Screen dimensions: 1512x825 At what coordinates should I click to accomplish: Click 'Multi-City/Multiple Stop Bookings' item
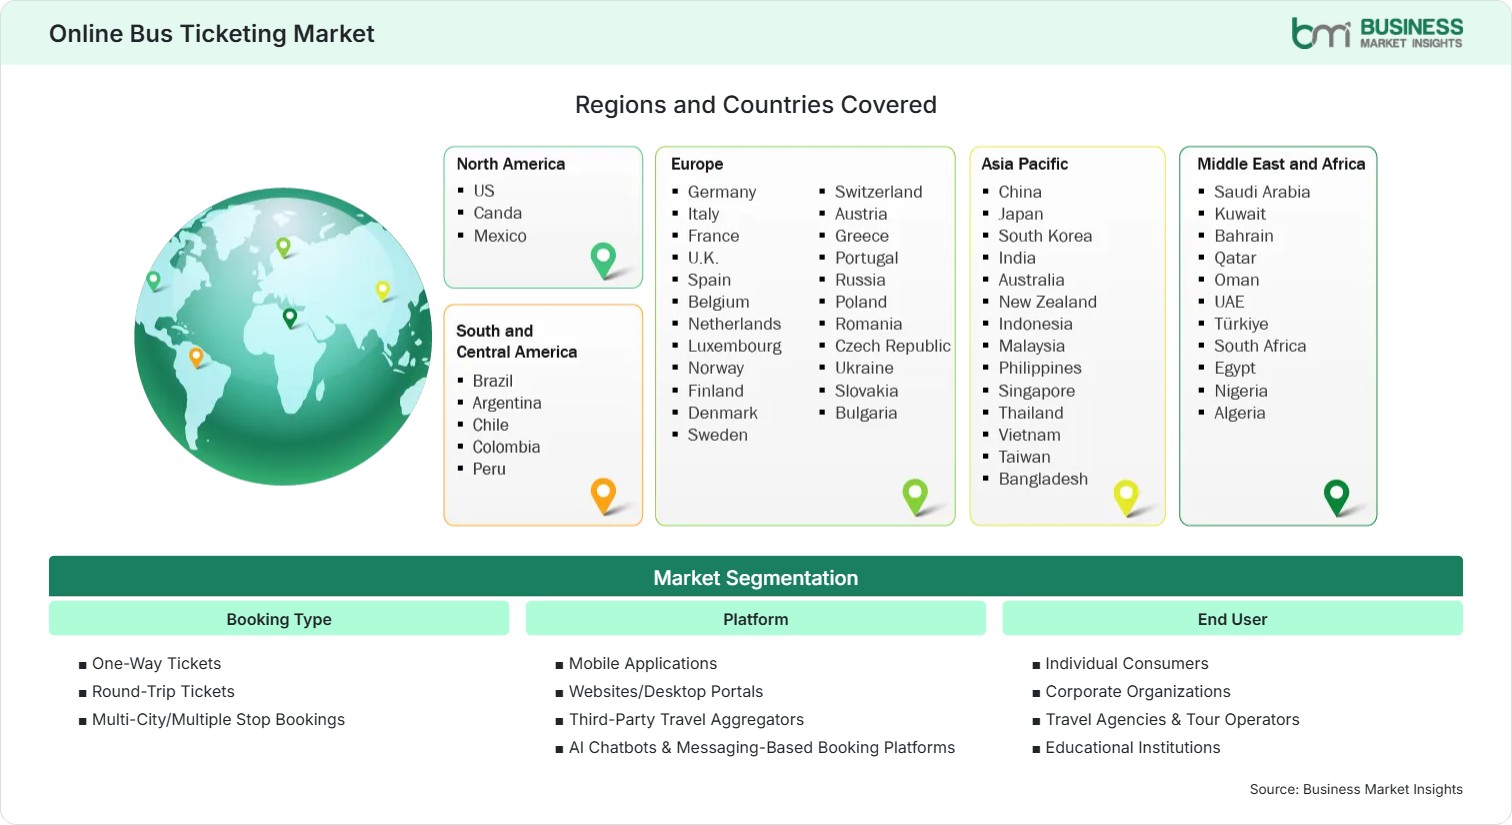click(x=218, y=720)
